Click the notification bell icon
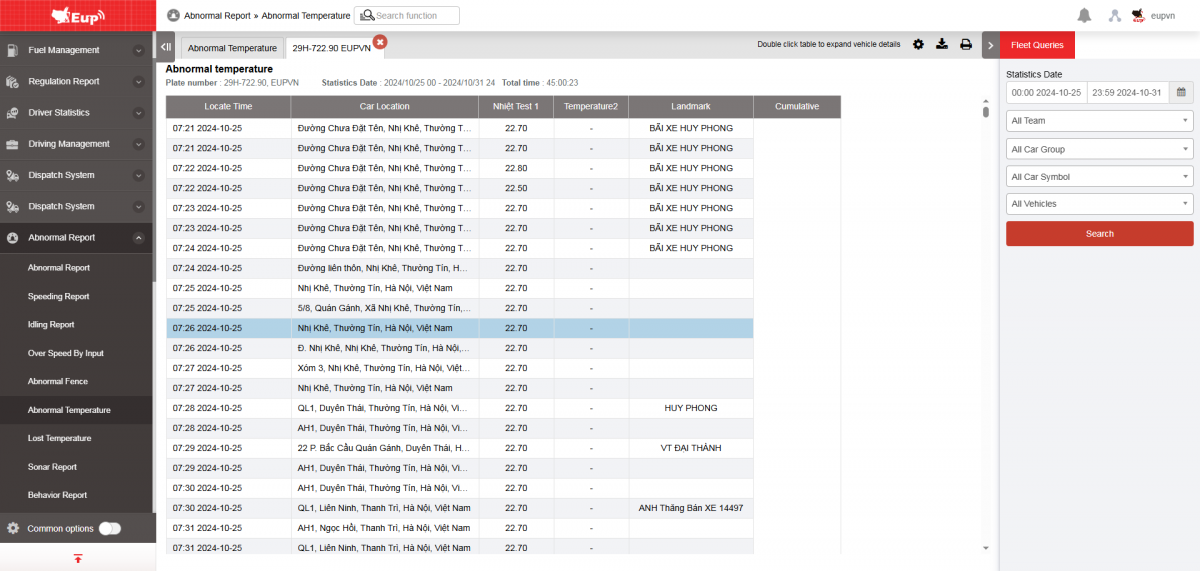Screen dimensions: 1200x571 click(x=1084, y=15)
